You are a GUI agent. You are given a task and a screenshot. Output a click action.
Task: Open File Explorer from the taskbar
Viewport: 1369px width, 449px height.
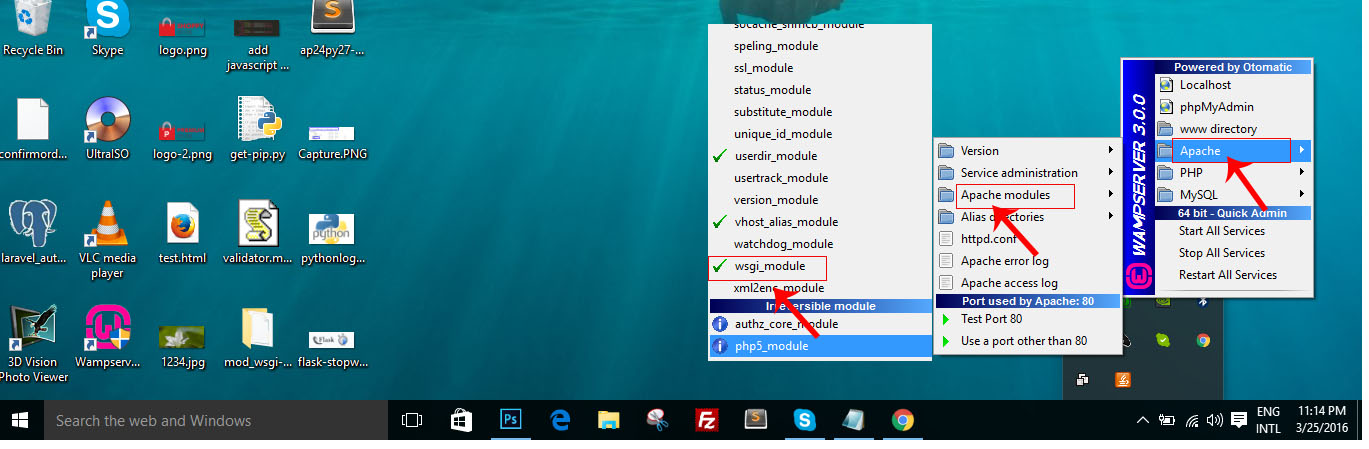(x=608, y=420)
